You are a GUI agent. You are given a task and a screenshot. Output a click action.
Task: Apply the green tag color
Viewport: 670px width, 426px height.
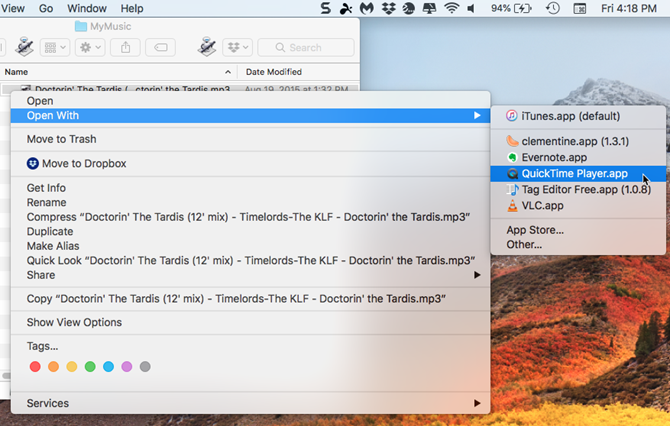[x=90, y=366]
